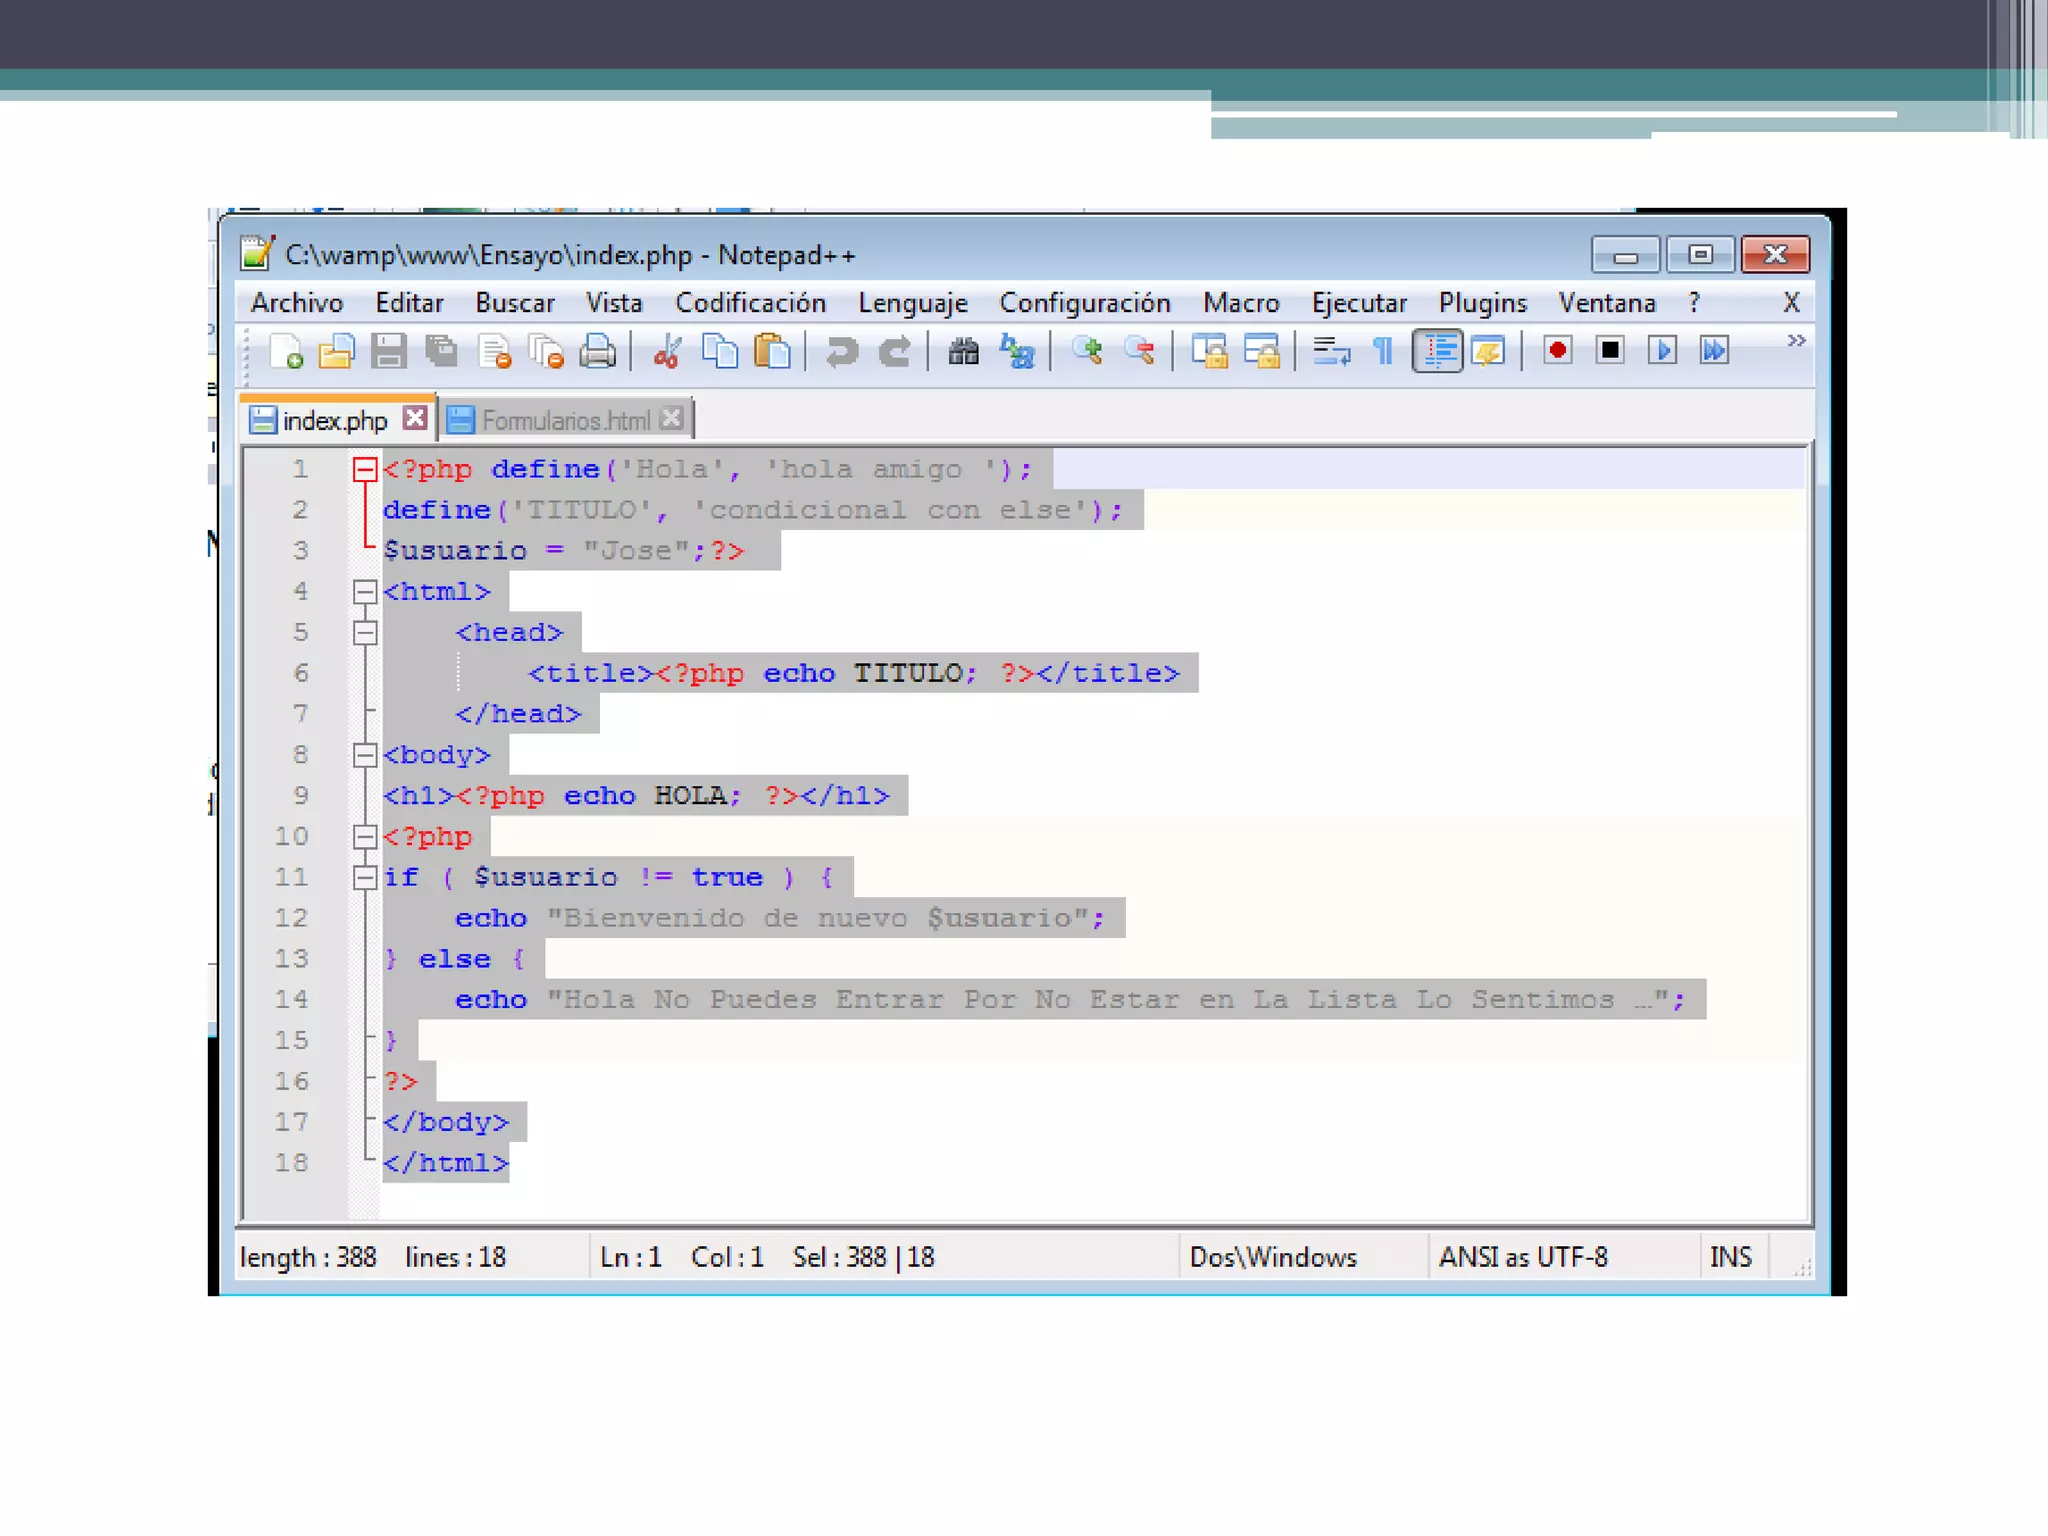The height and width of the screenshot is (1536, 2048).
Task: Click the New file toolbar icon
Action: point(286,352)
